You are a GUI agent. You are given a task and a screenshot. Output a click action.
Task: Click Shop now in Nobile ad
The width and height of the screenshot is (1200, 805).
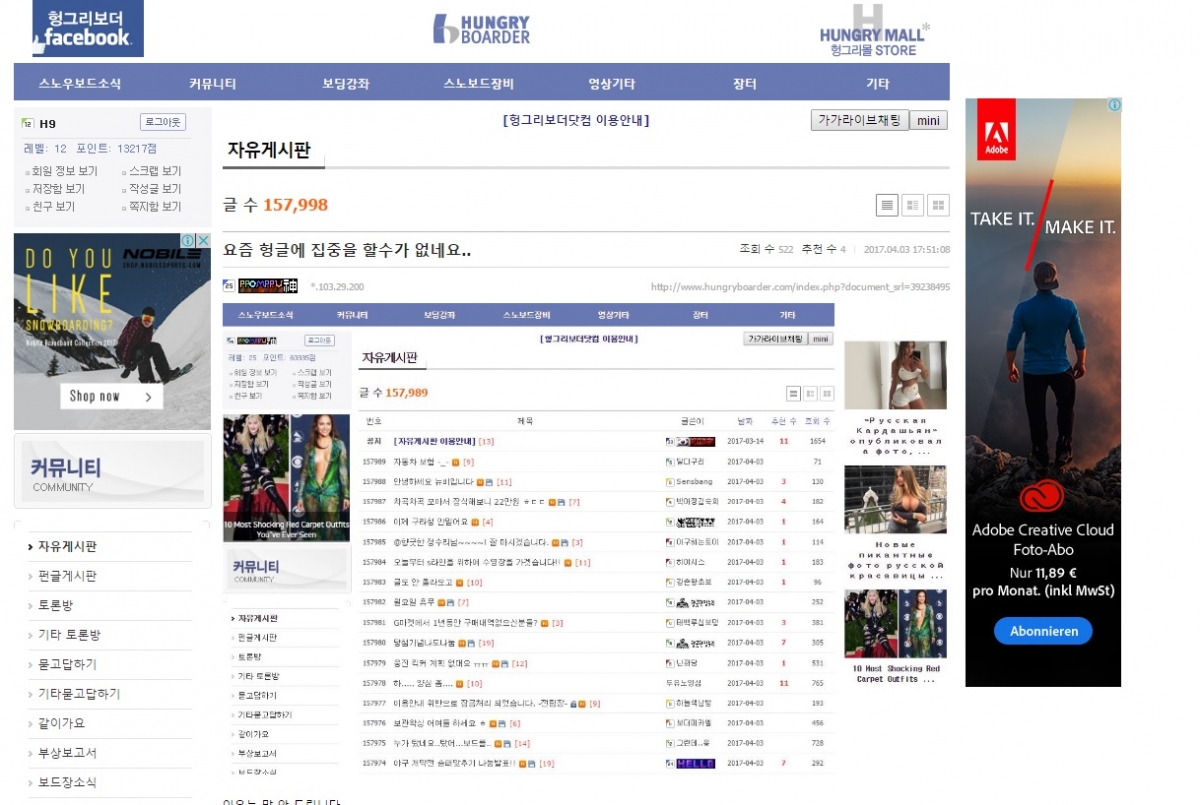(x=110, y=396)
